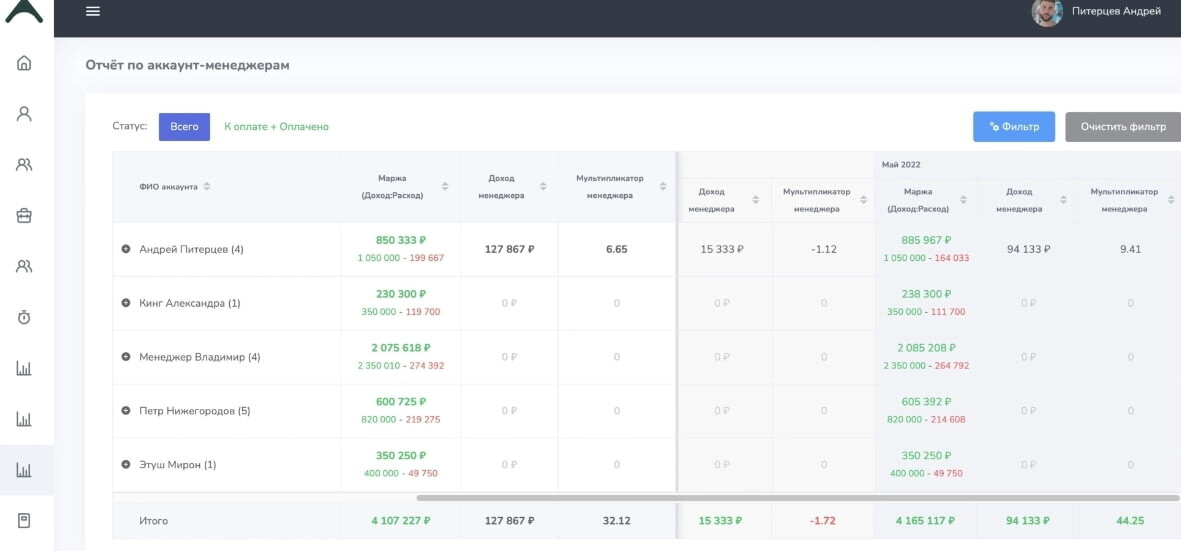
Task: Select the Всего status filter
Action: tap(184, 127)
